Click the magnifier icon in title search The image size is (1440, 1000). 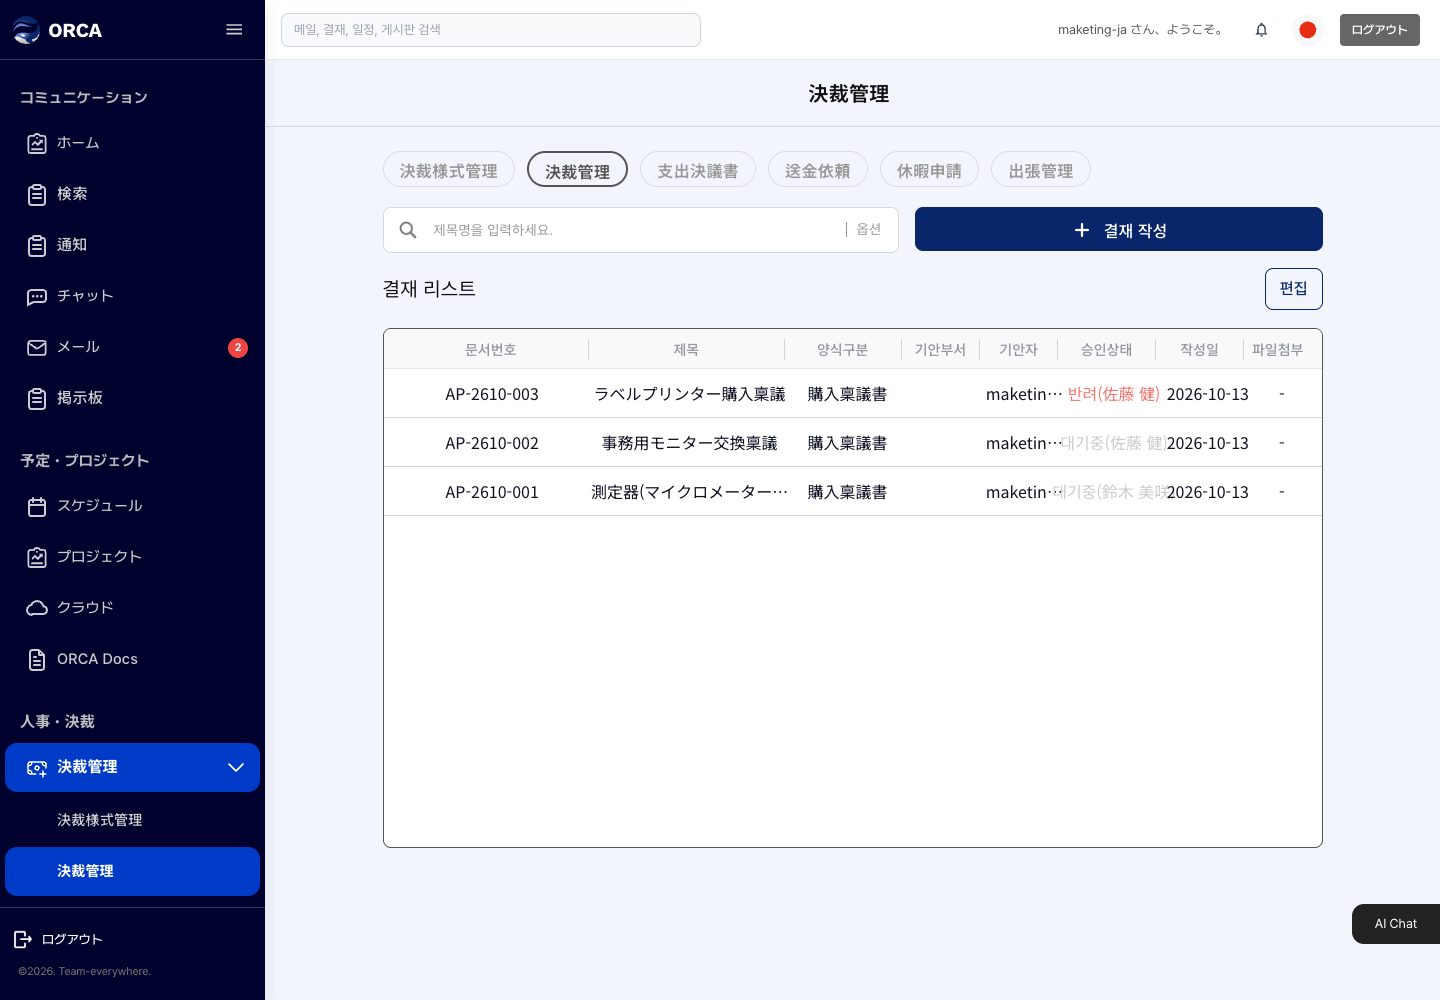[408, 230]
